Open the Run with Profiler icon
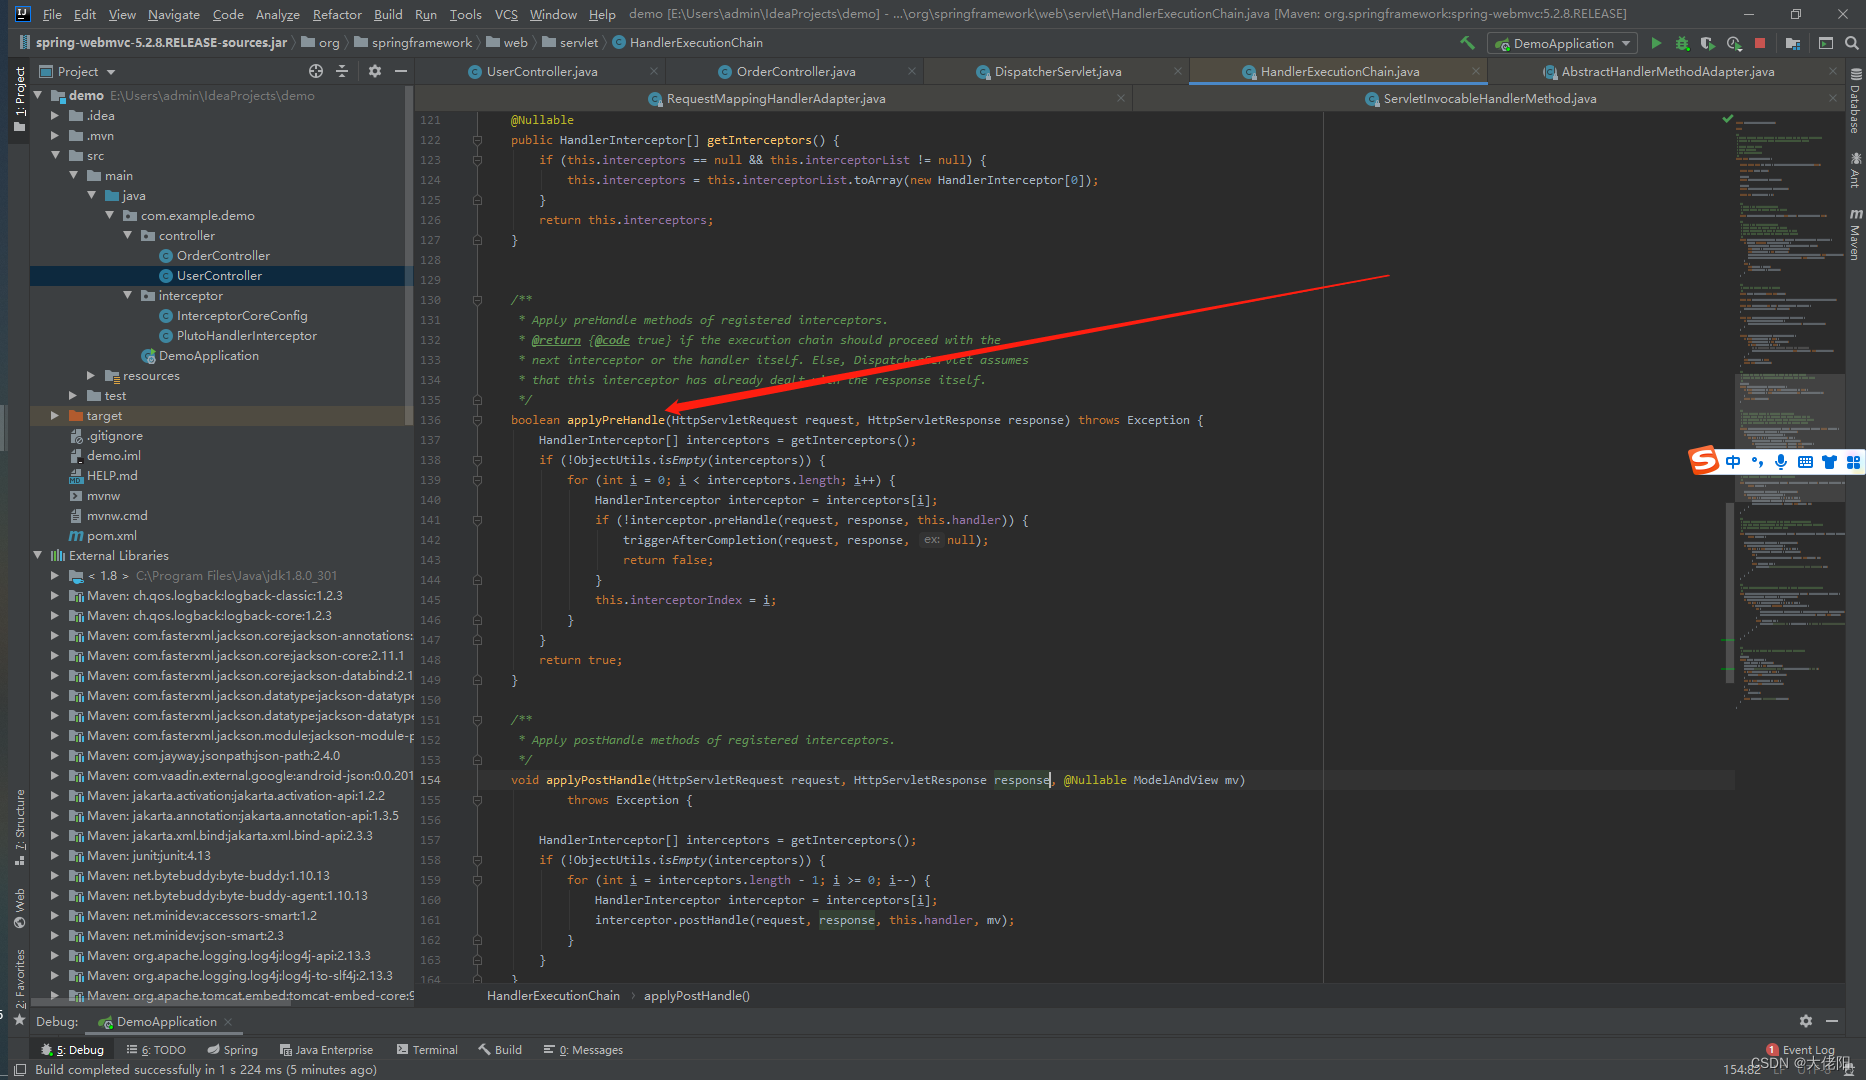The width and height of the screenshot is (1866, 1080). click(1733, 43)
